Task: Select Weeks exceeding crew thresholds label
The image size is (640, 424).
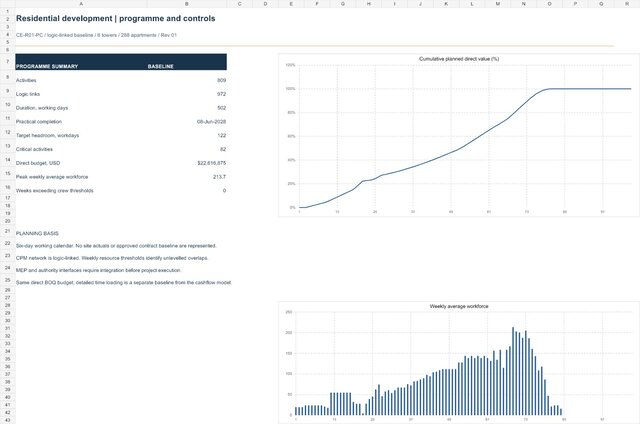Action: pos(55,191)
